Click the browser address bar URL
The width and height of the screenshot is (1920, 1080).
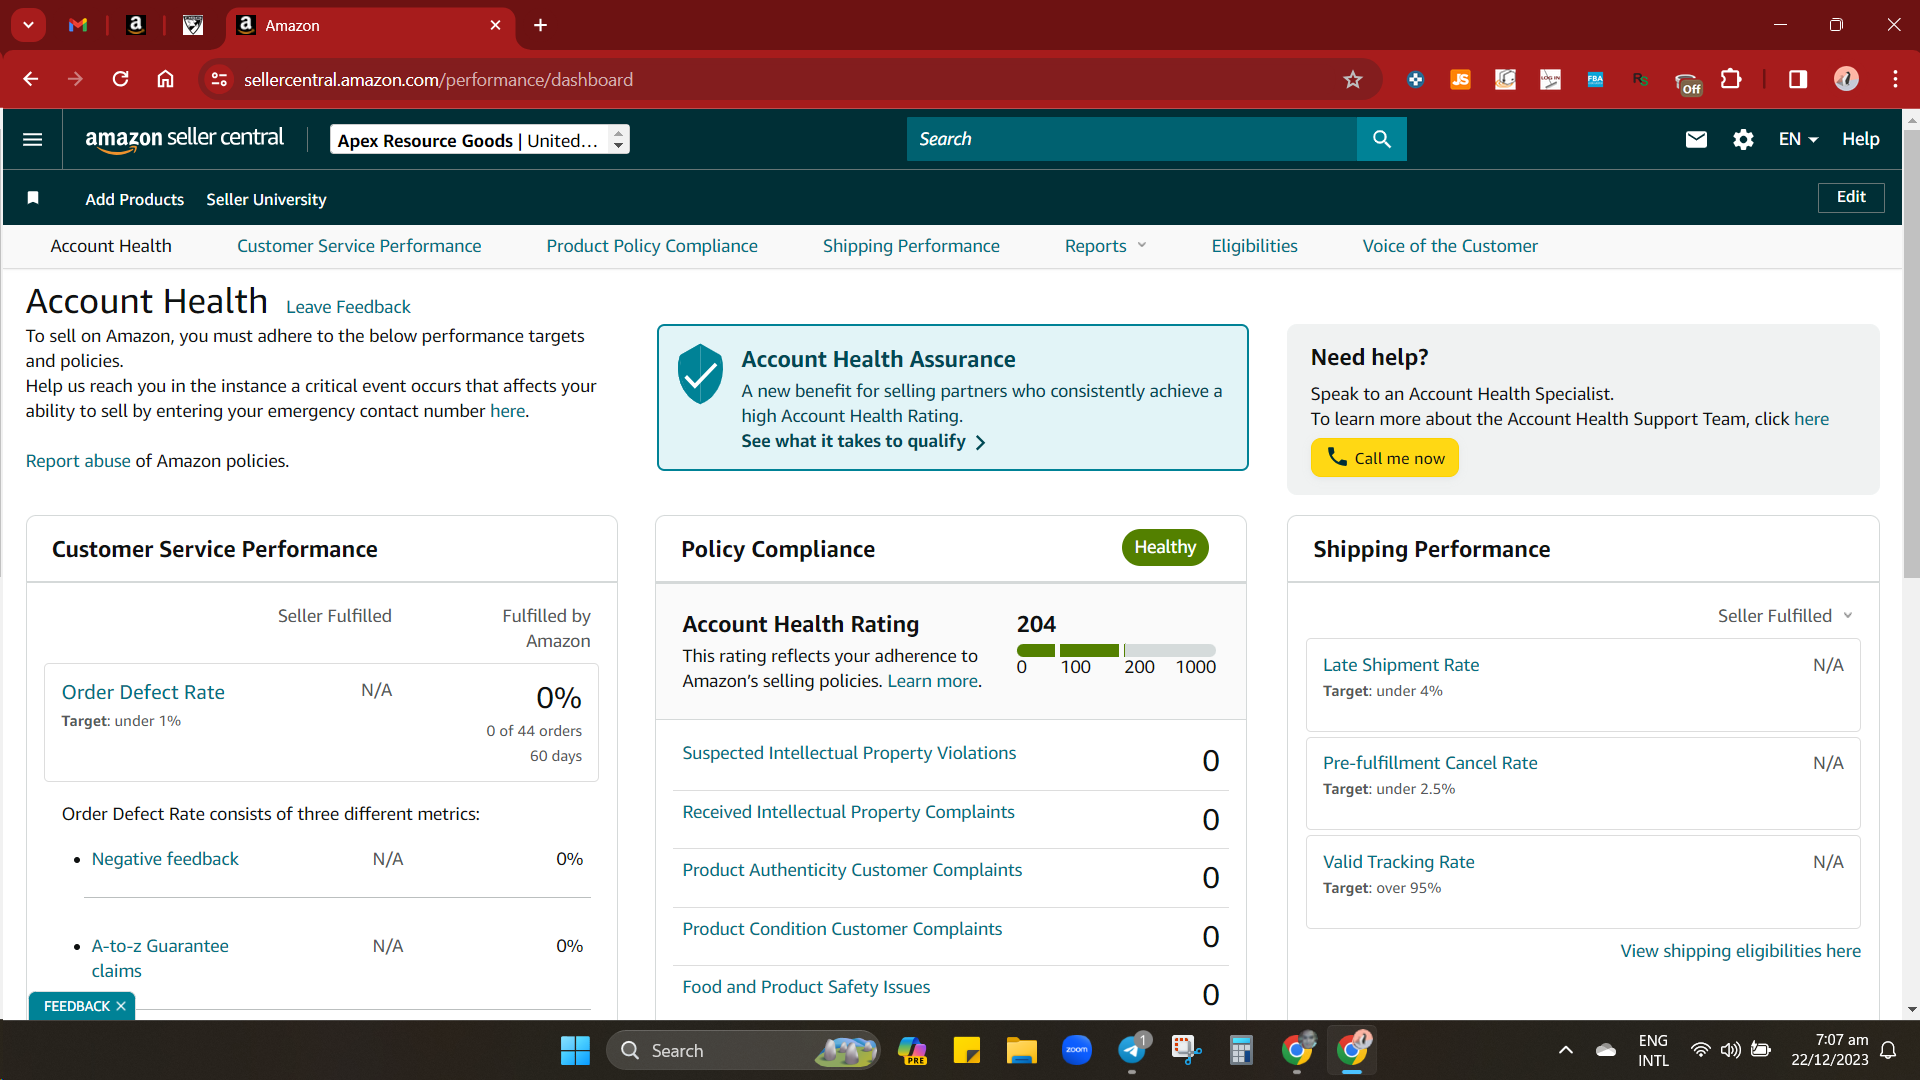438,79
